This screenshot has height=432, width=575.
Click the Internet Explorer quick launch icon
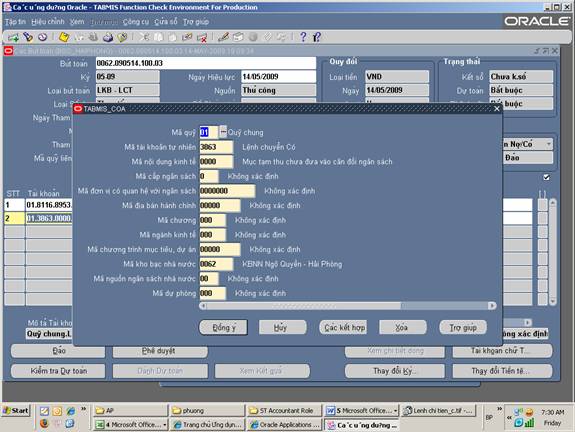coord(70,411)
